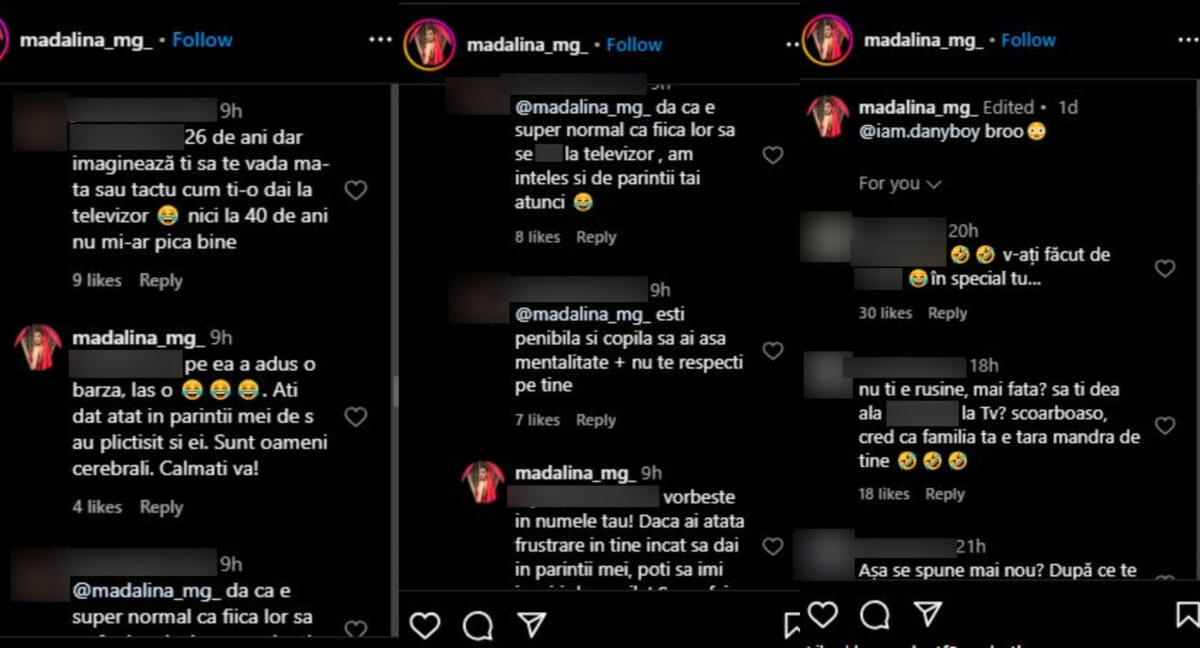Screen dimensions: 1200x648
Task: Like madalina_mg_'s 'Calmati va!' reply
Action: pos(356,416)
